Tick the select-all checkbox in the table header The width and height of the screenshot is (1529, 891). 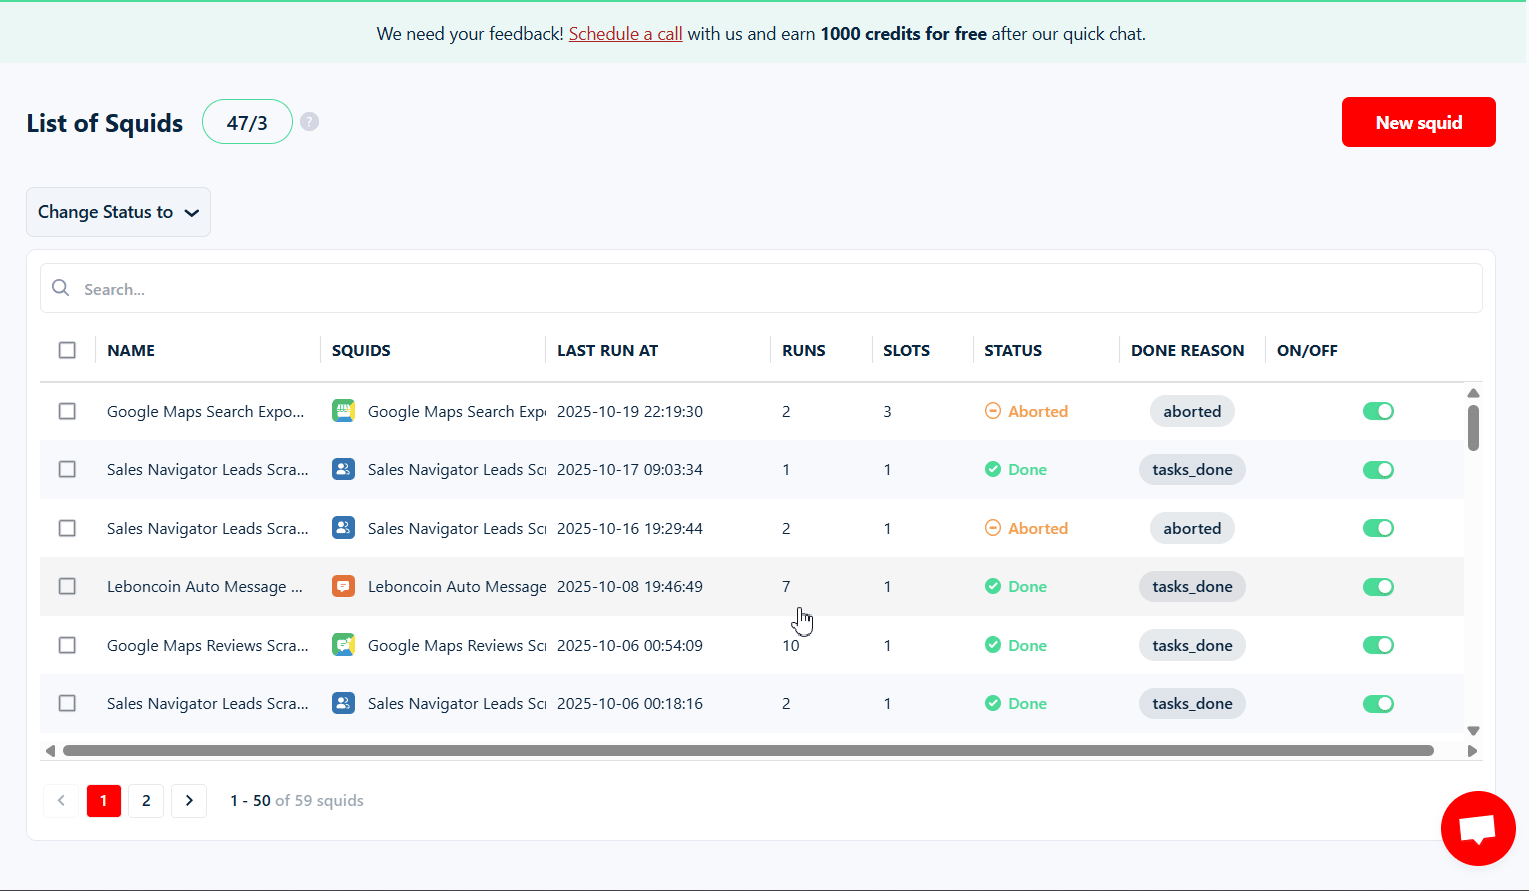click(67, 350)
